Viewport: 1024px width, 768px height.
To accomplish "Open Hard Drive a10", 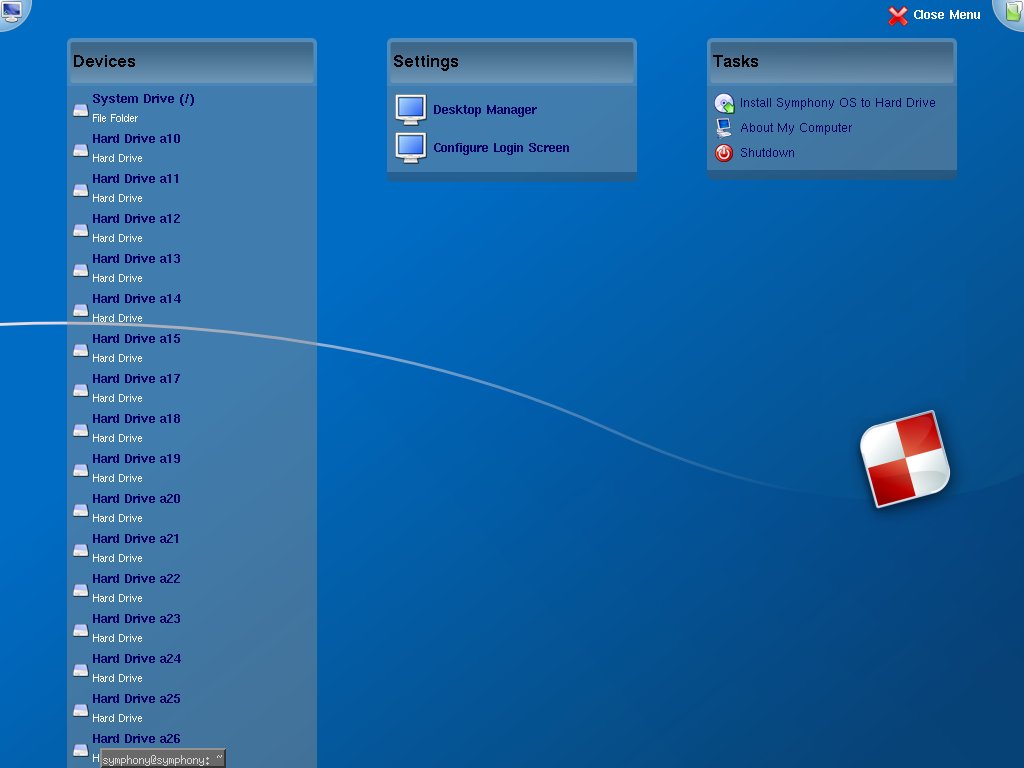I will click(x=136, y=138).
